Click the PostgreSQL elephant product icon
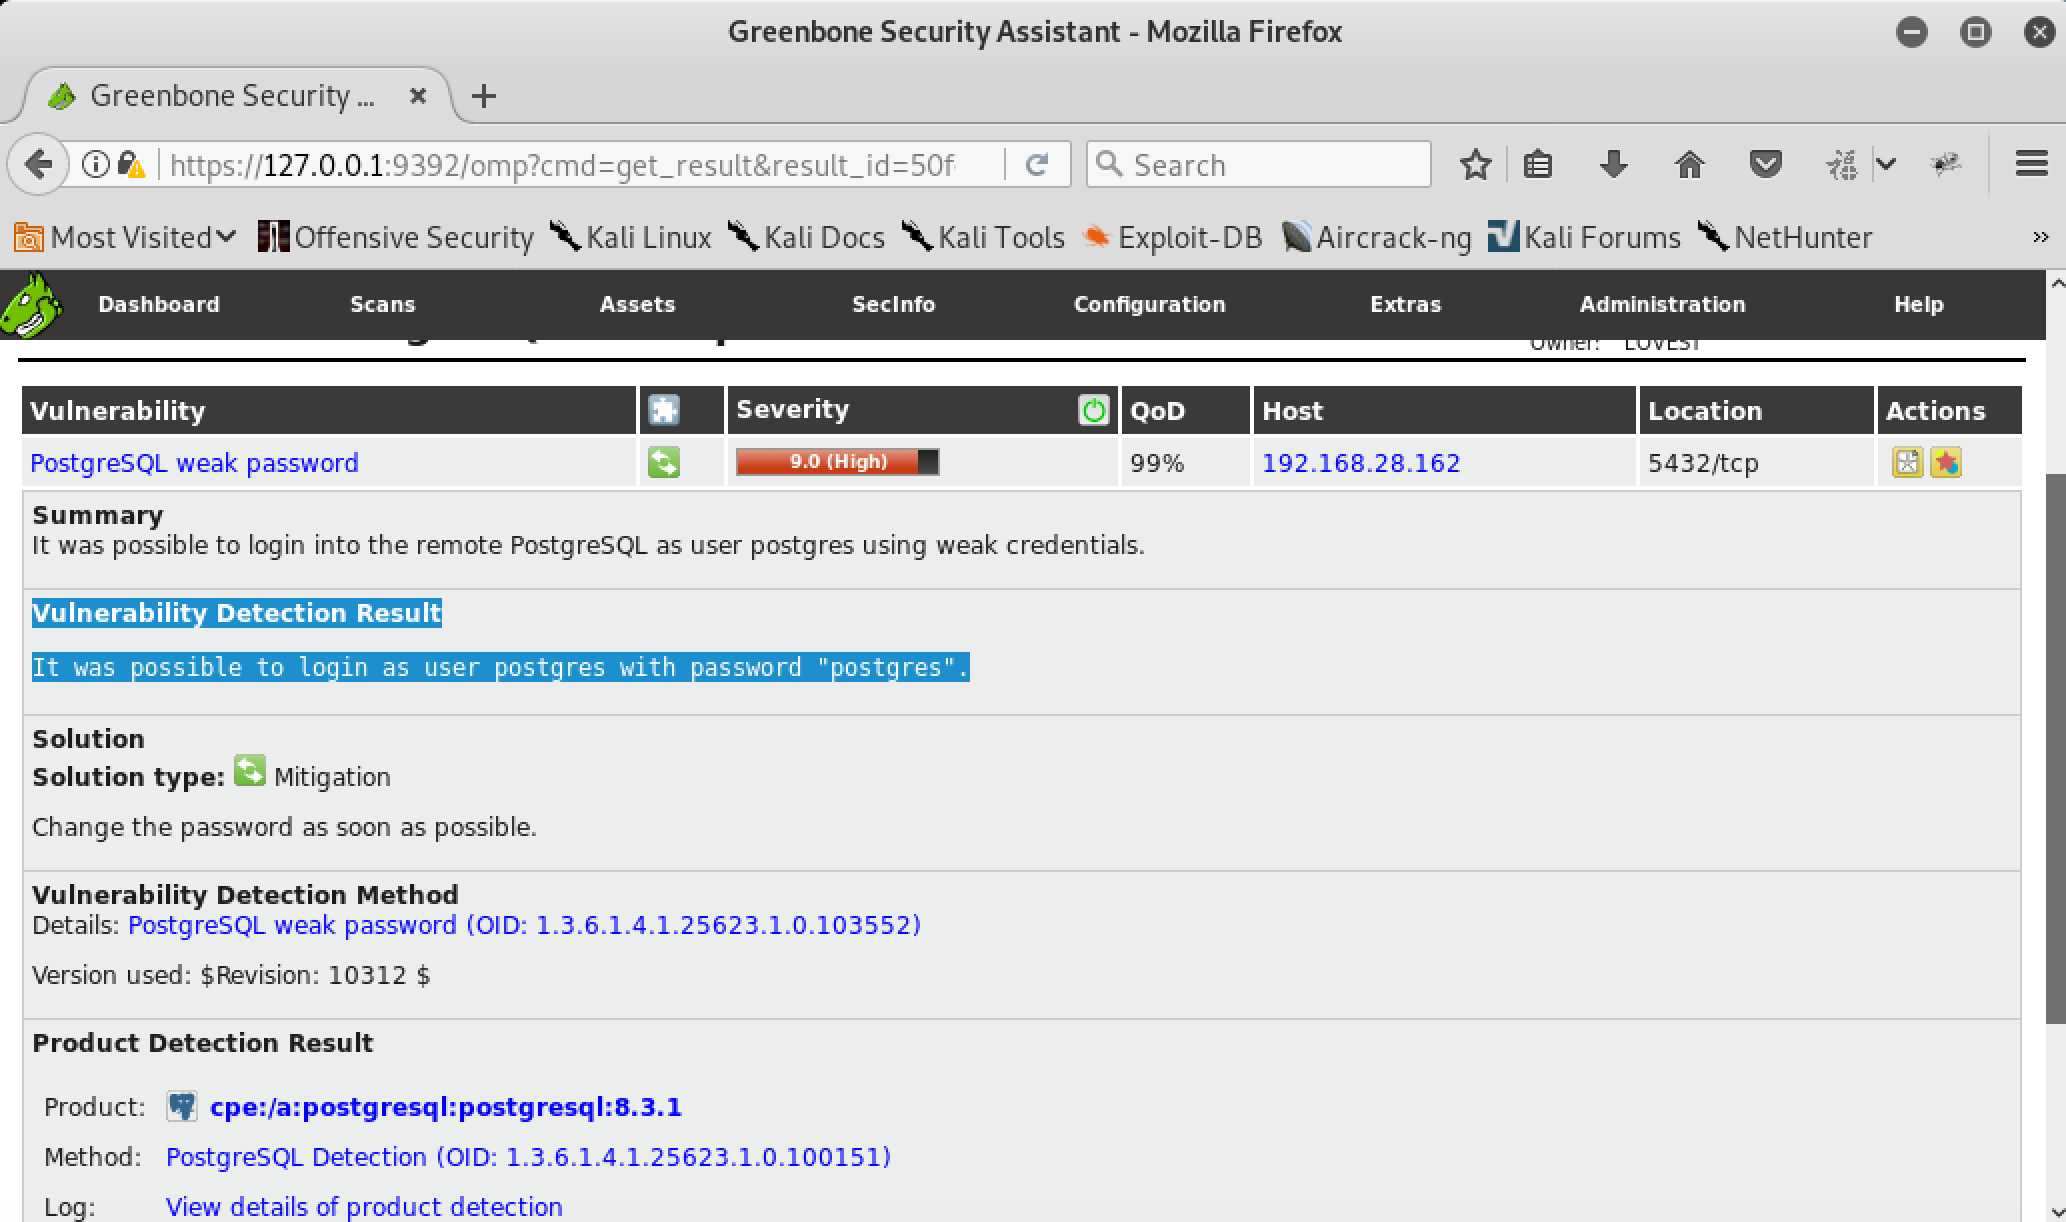The width and height of the screenshot is (2066, 1222). [x=182, y=1106]
